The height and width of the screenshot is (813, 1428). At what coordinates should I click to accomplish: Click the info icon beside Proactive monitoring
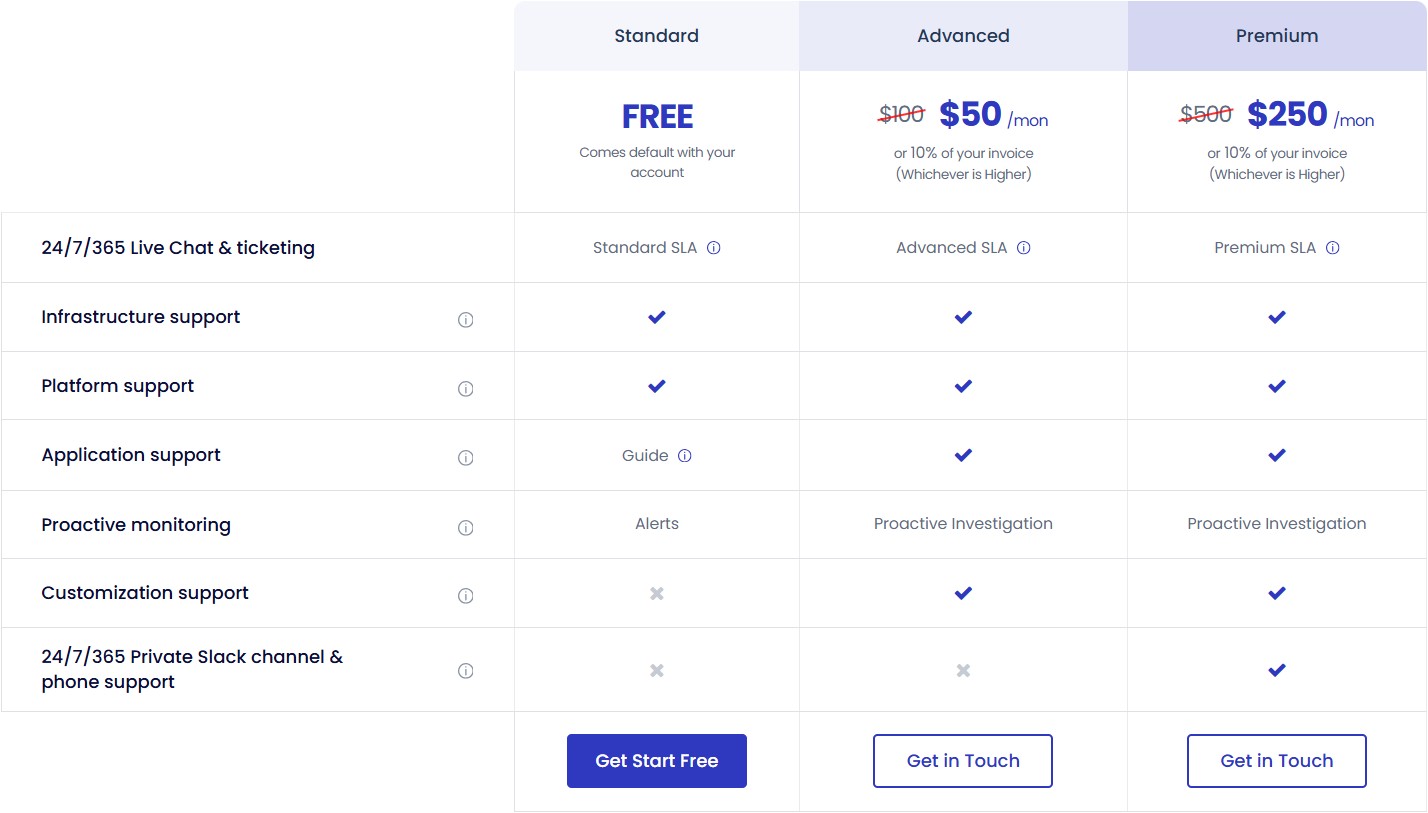465,527
